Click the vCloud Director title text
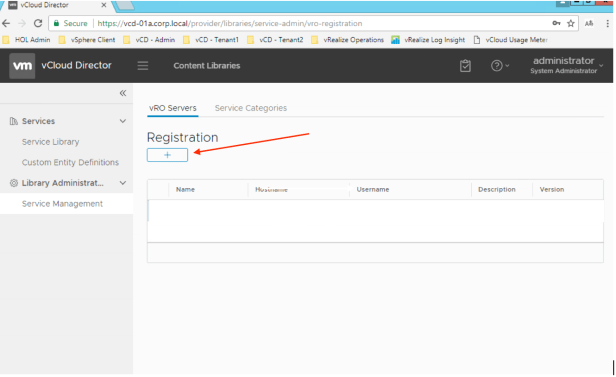Viewport: 616px width, 377px height. click(x=77, y=65)
